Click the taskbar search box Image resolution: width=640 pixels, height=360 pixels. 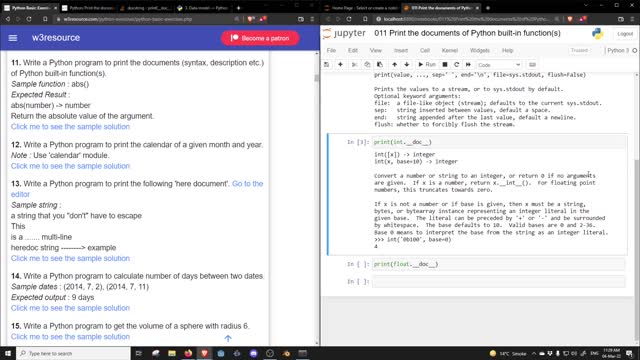(x=73, y=353)
